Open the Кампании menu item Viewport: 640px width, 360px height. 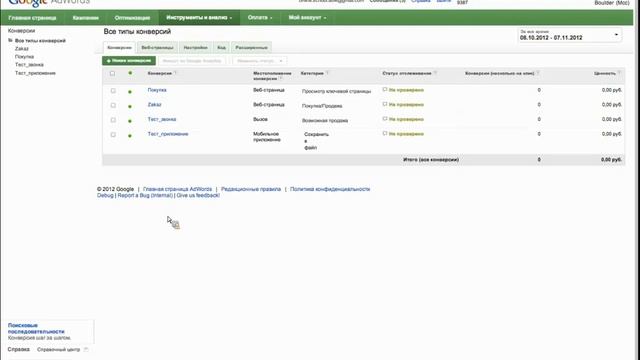(x=86, y=18)
